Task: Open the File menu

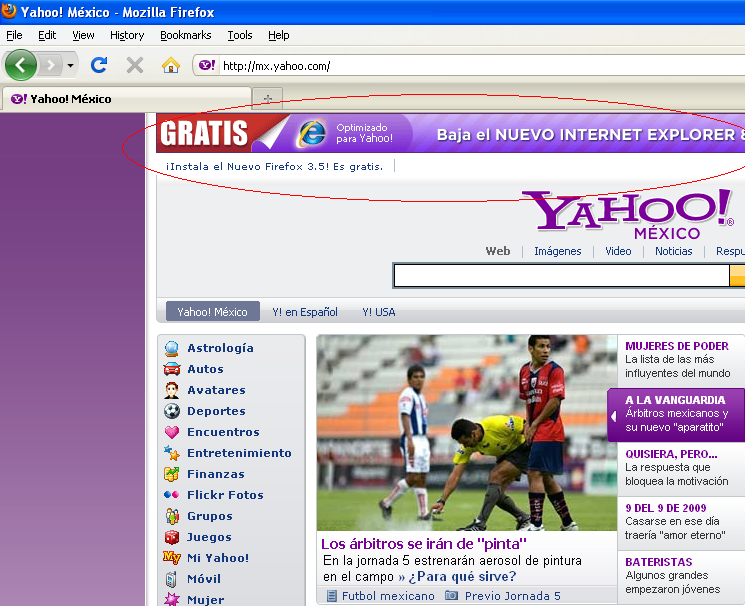Action: click(14, 35)
